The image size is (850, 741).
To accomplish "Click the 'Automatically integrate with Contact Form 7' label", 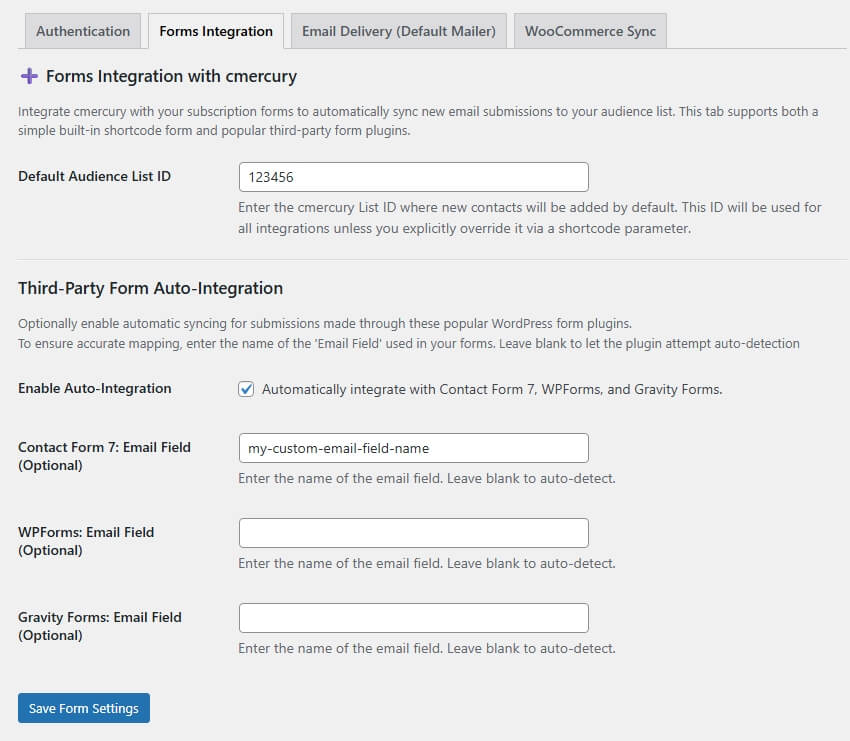I will tap(491, 389).
